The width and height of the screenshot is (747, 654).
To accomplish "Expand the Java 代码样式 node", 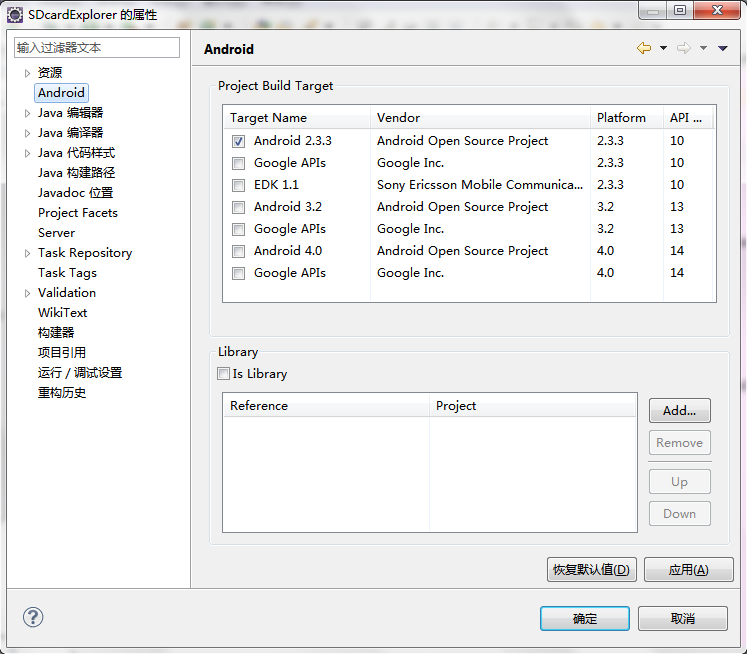I will coord(27,153).
